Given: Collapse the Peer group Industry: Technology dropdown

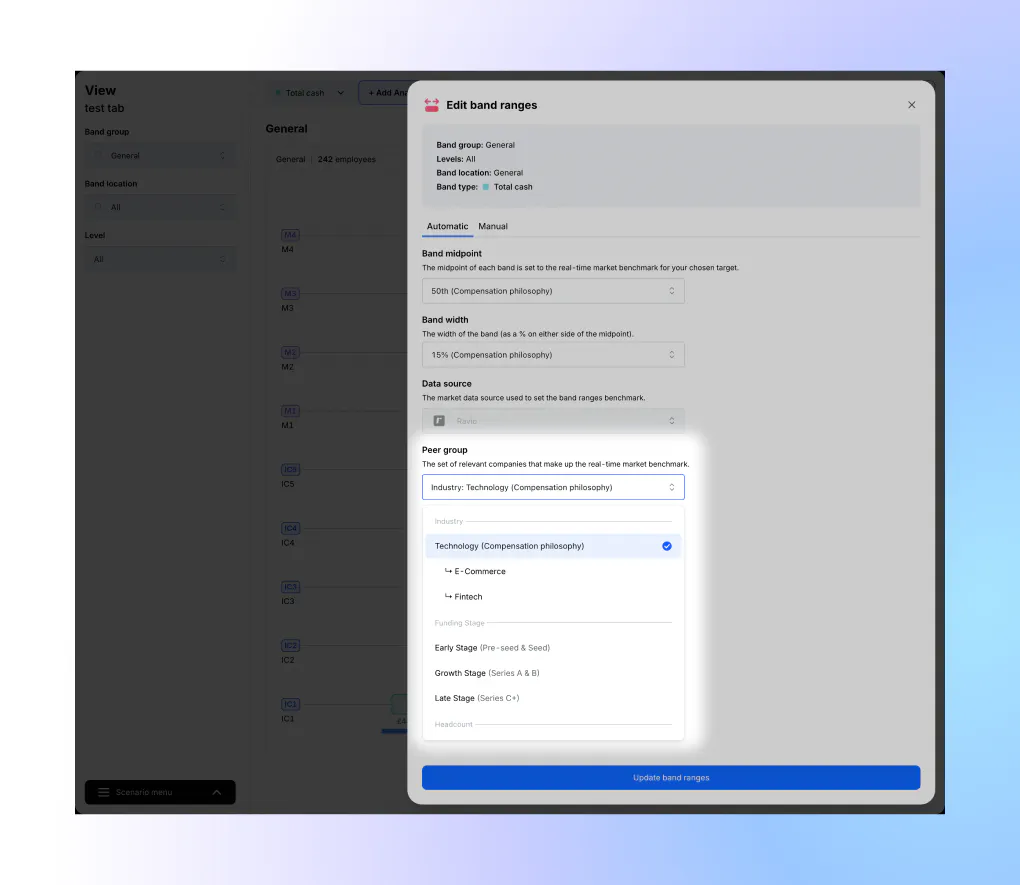Looking at the screenshot, I should [x=553, y=487].
